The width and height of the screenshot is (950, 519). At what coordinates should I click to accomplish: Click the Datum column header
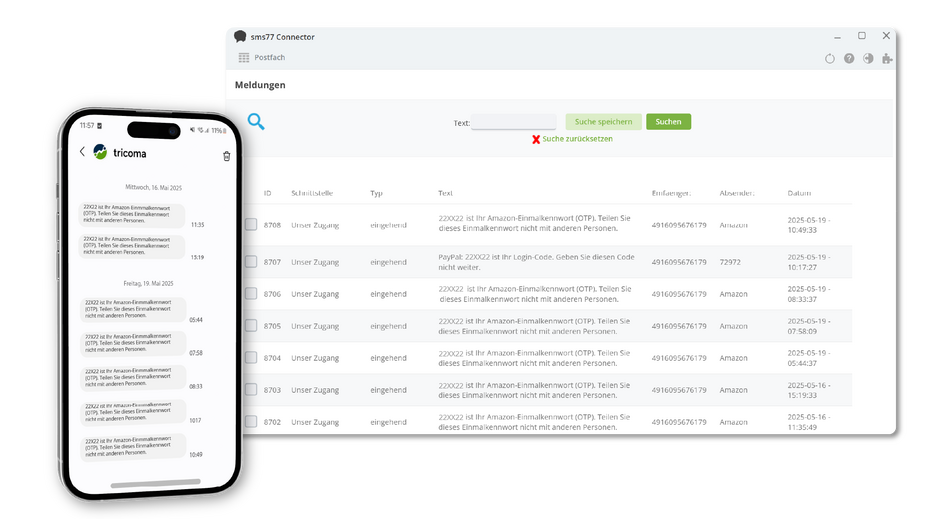click(799, 193)
